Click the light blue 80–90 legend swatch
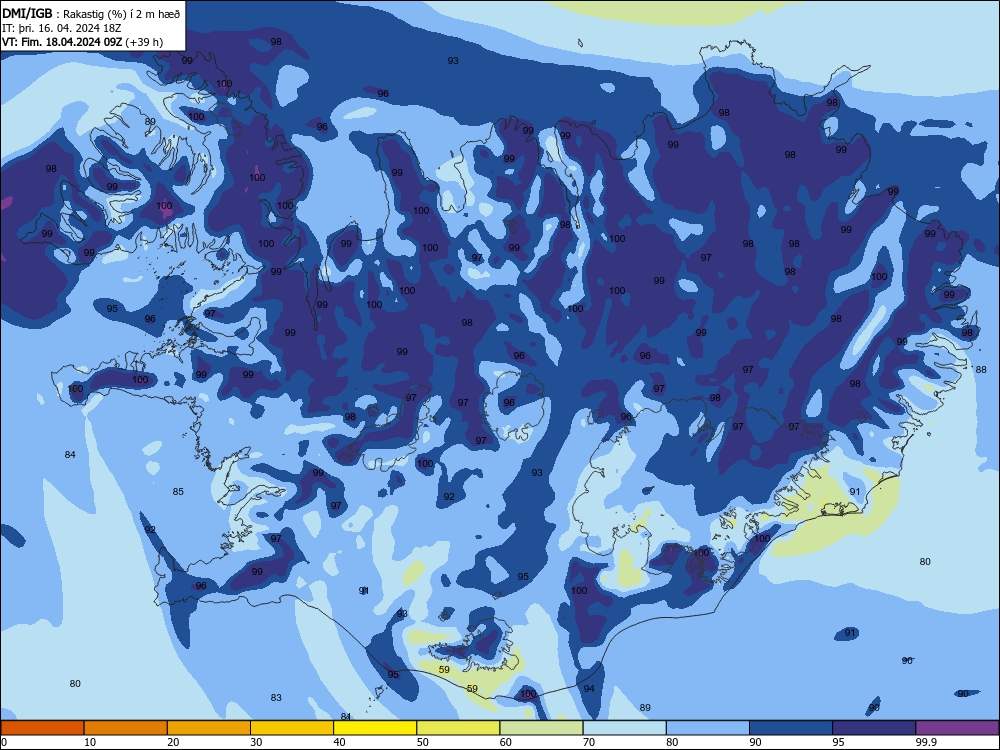Viewport: 1000px width, 750px height. point(707,728)
